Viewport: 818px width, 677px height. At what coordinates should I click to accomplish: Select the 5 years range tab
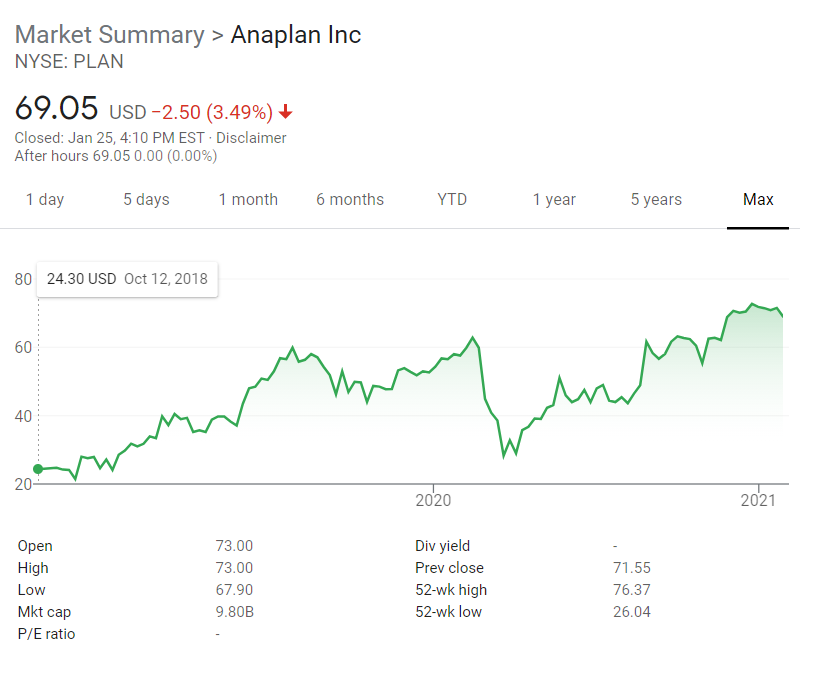656,199
